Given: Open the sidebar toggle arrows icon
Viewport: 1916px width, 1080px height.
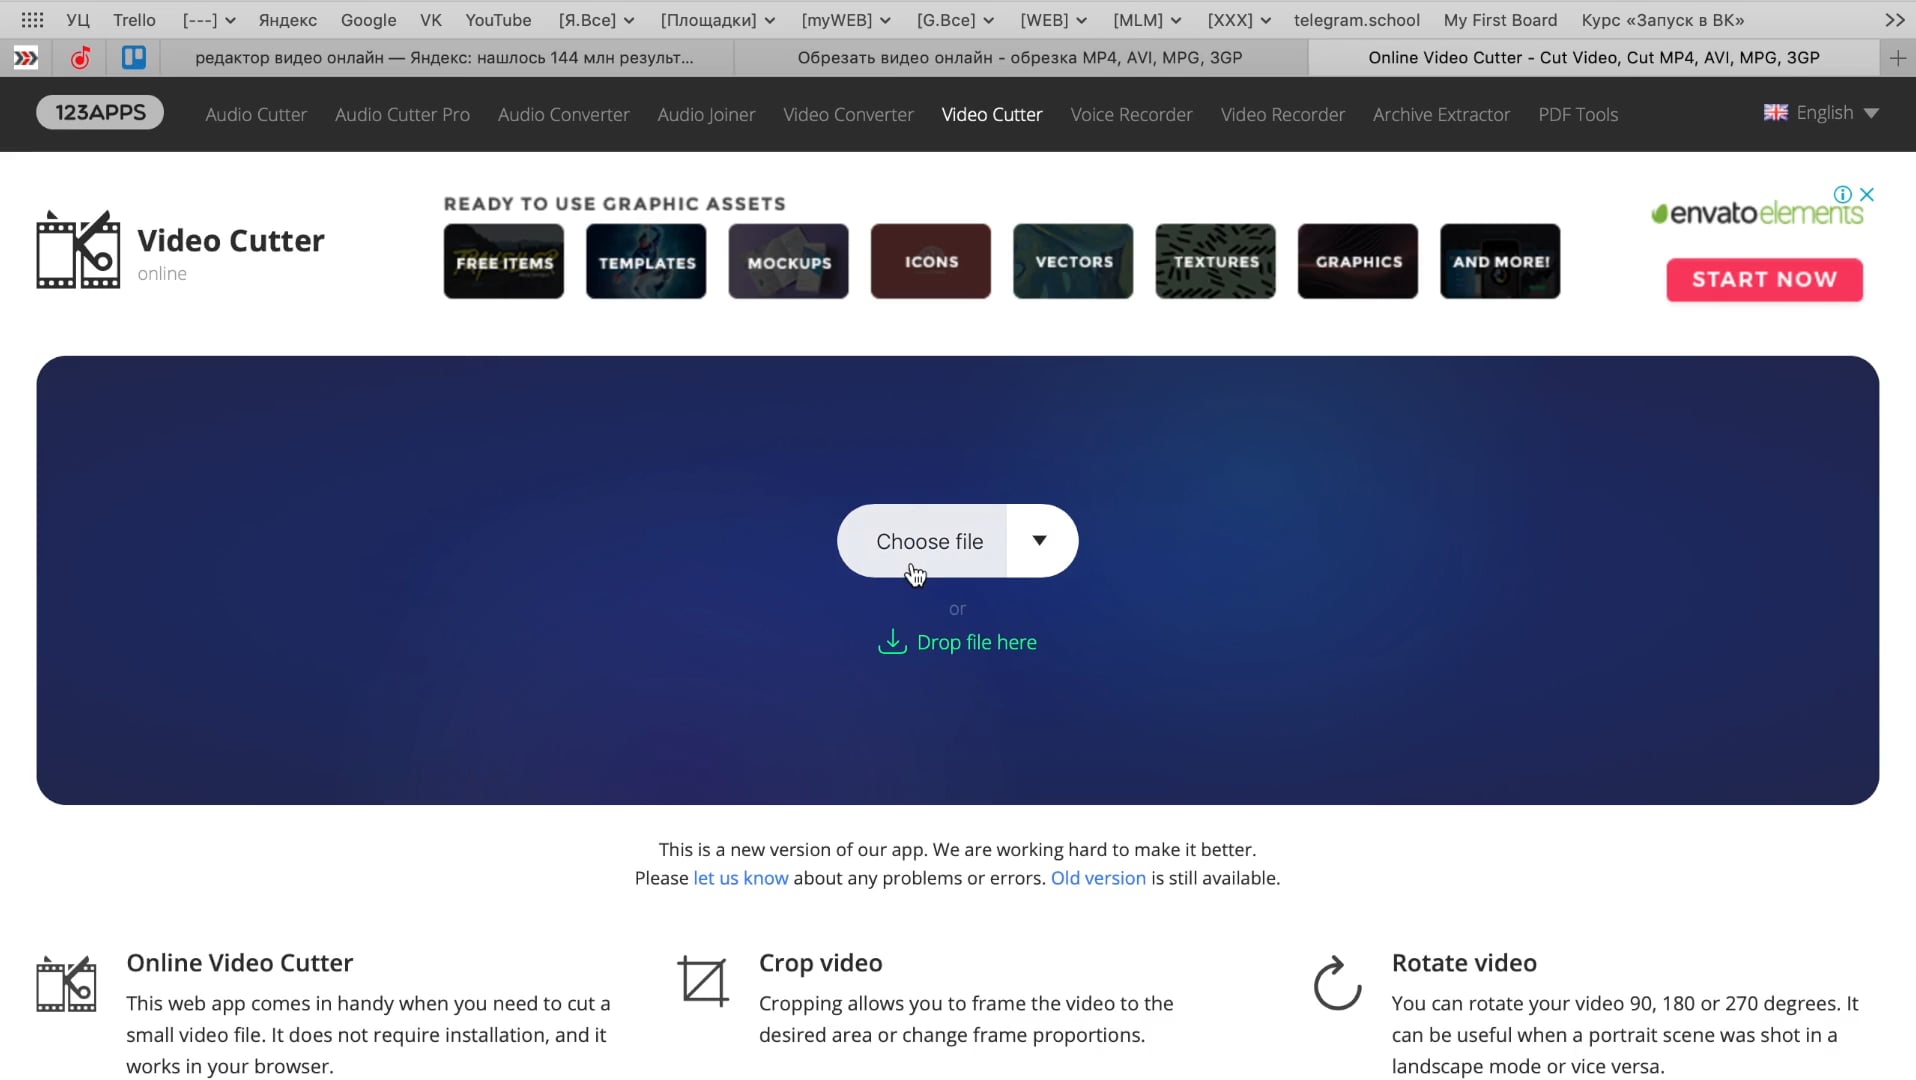Looking at the screenshot, I should coord(26,58).
